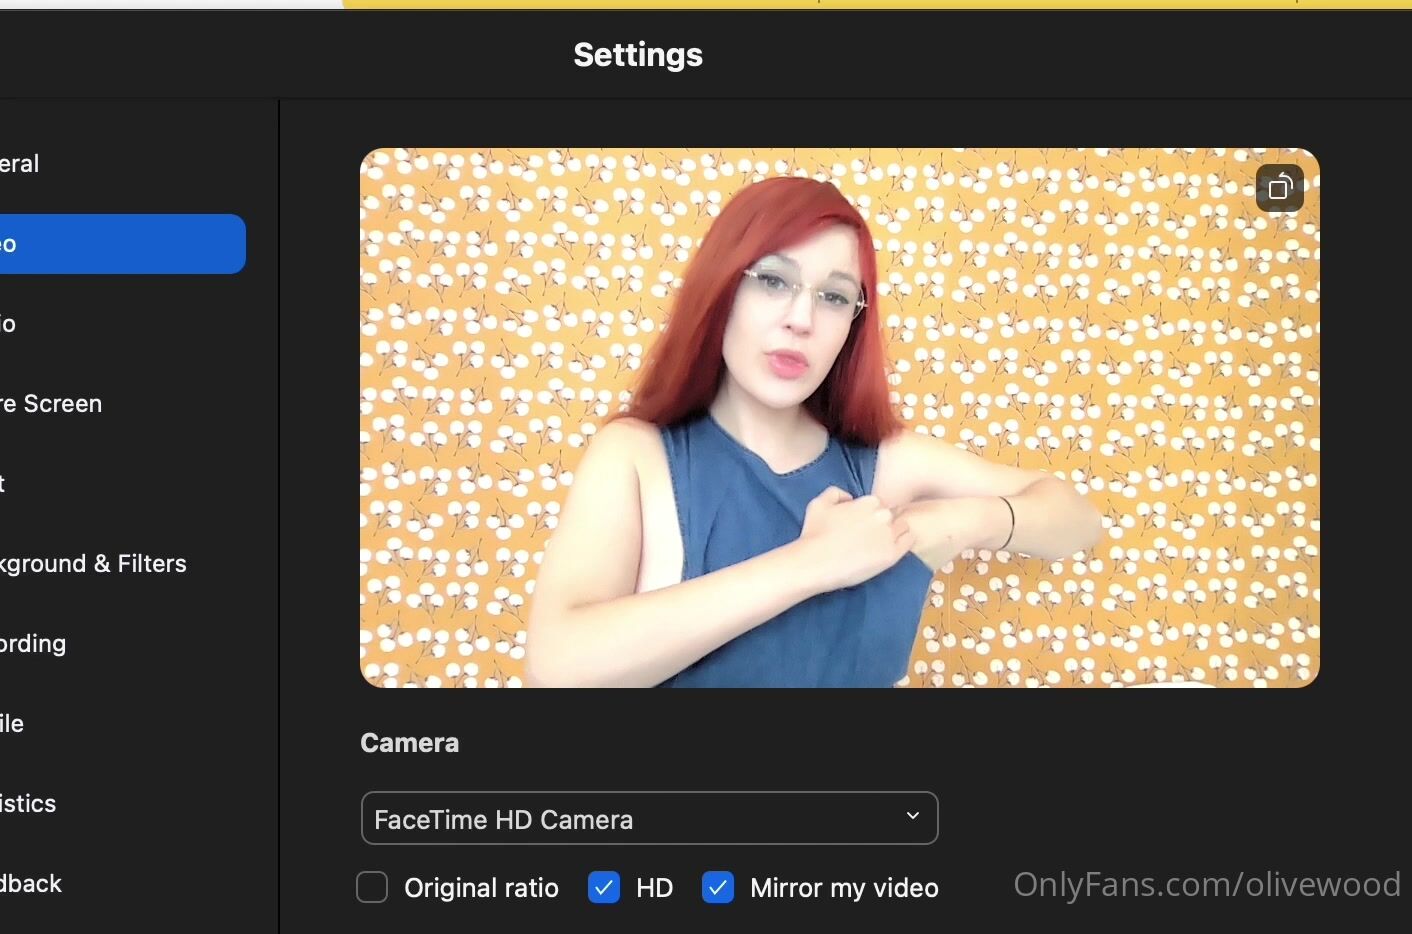The width and height of the screenshot is (1412, 934).
Task: Click the chevron arrow in the camera selector
Action: [912, 817]
